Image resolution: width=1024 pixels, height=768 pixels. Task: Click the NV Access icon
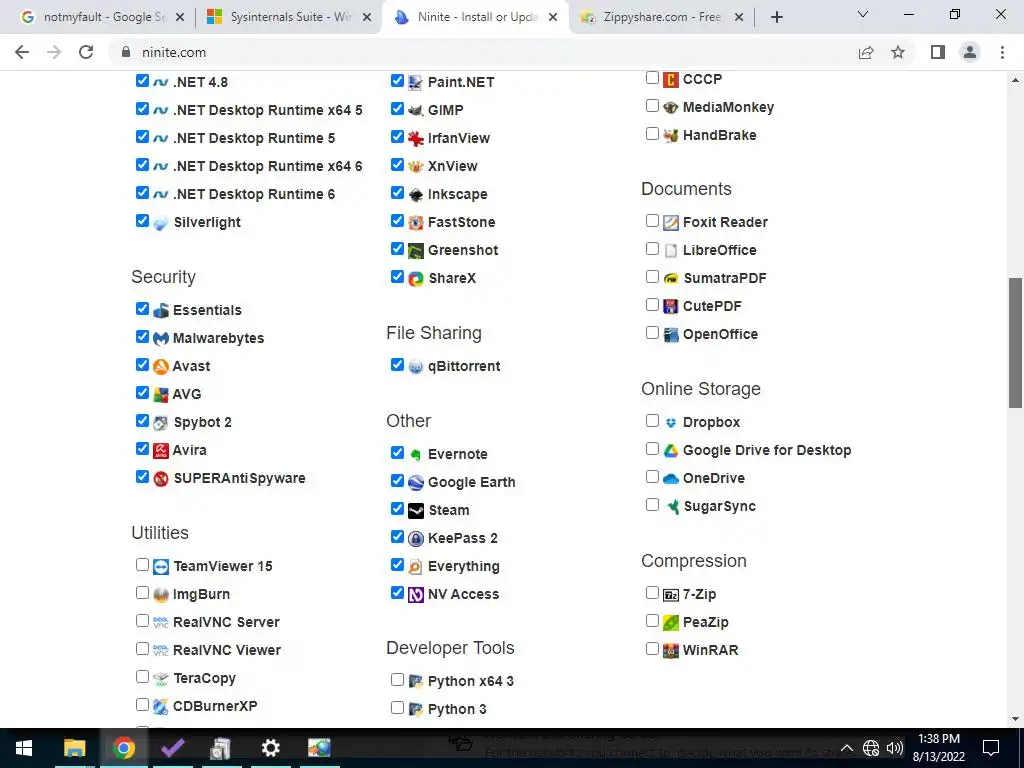click(416, 594)
